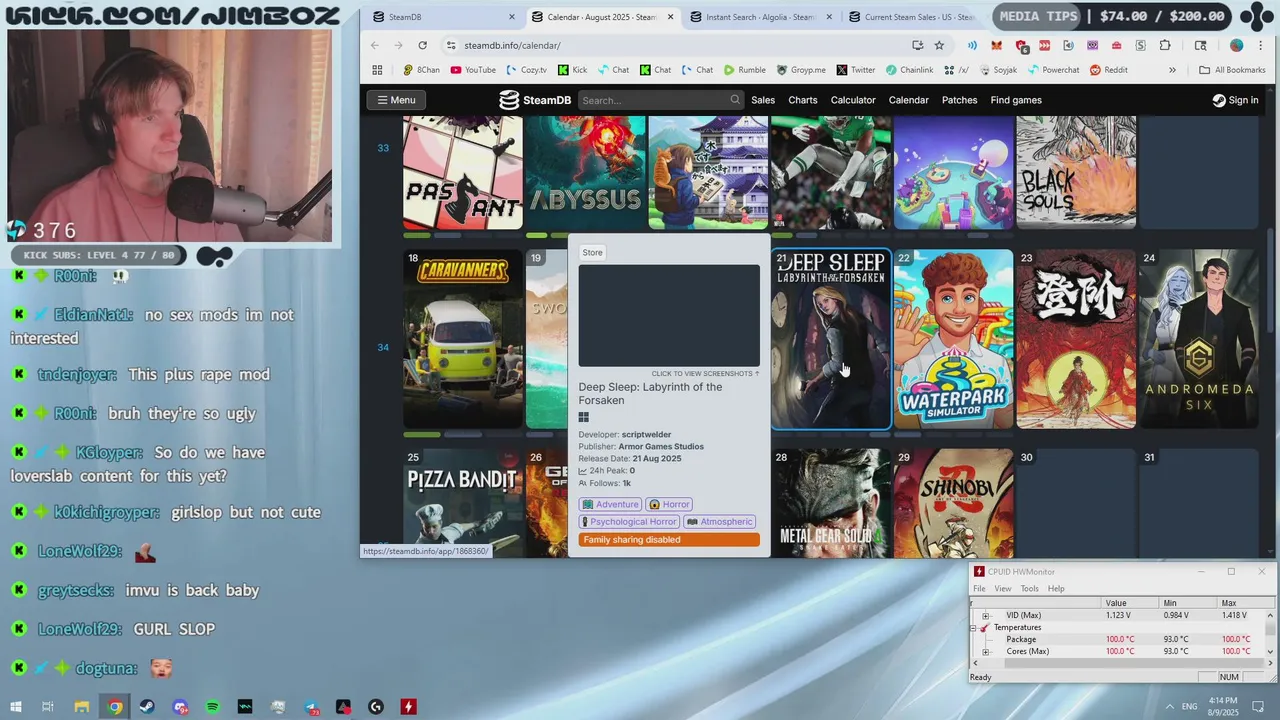Open Steam from the taskbar
This screenshot has height=720, width=1280.
click(x=147, y=707)
